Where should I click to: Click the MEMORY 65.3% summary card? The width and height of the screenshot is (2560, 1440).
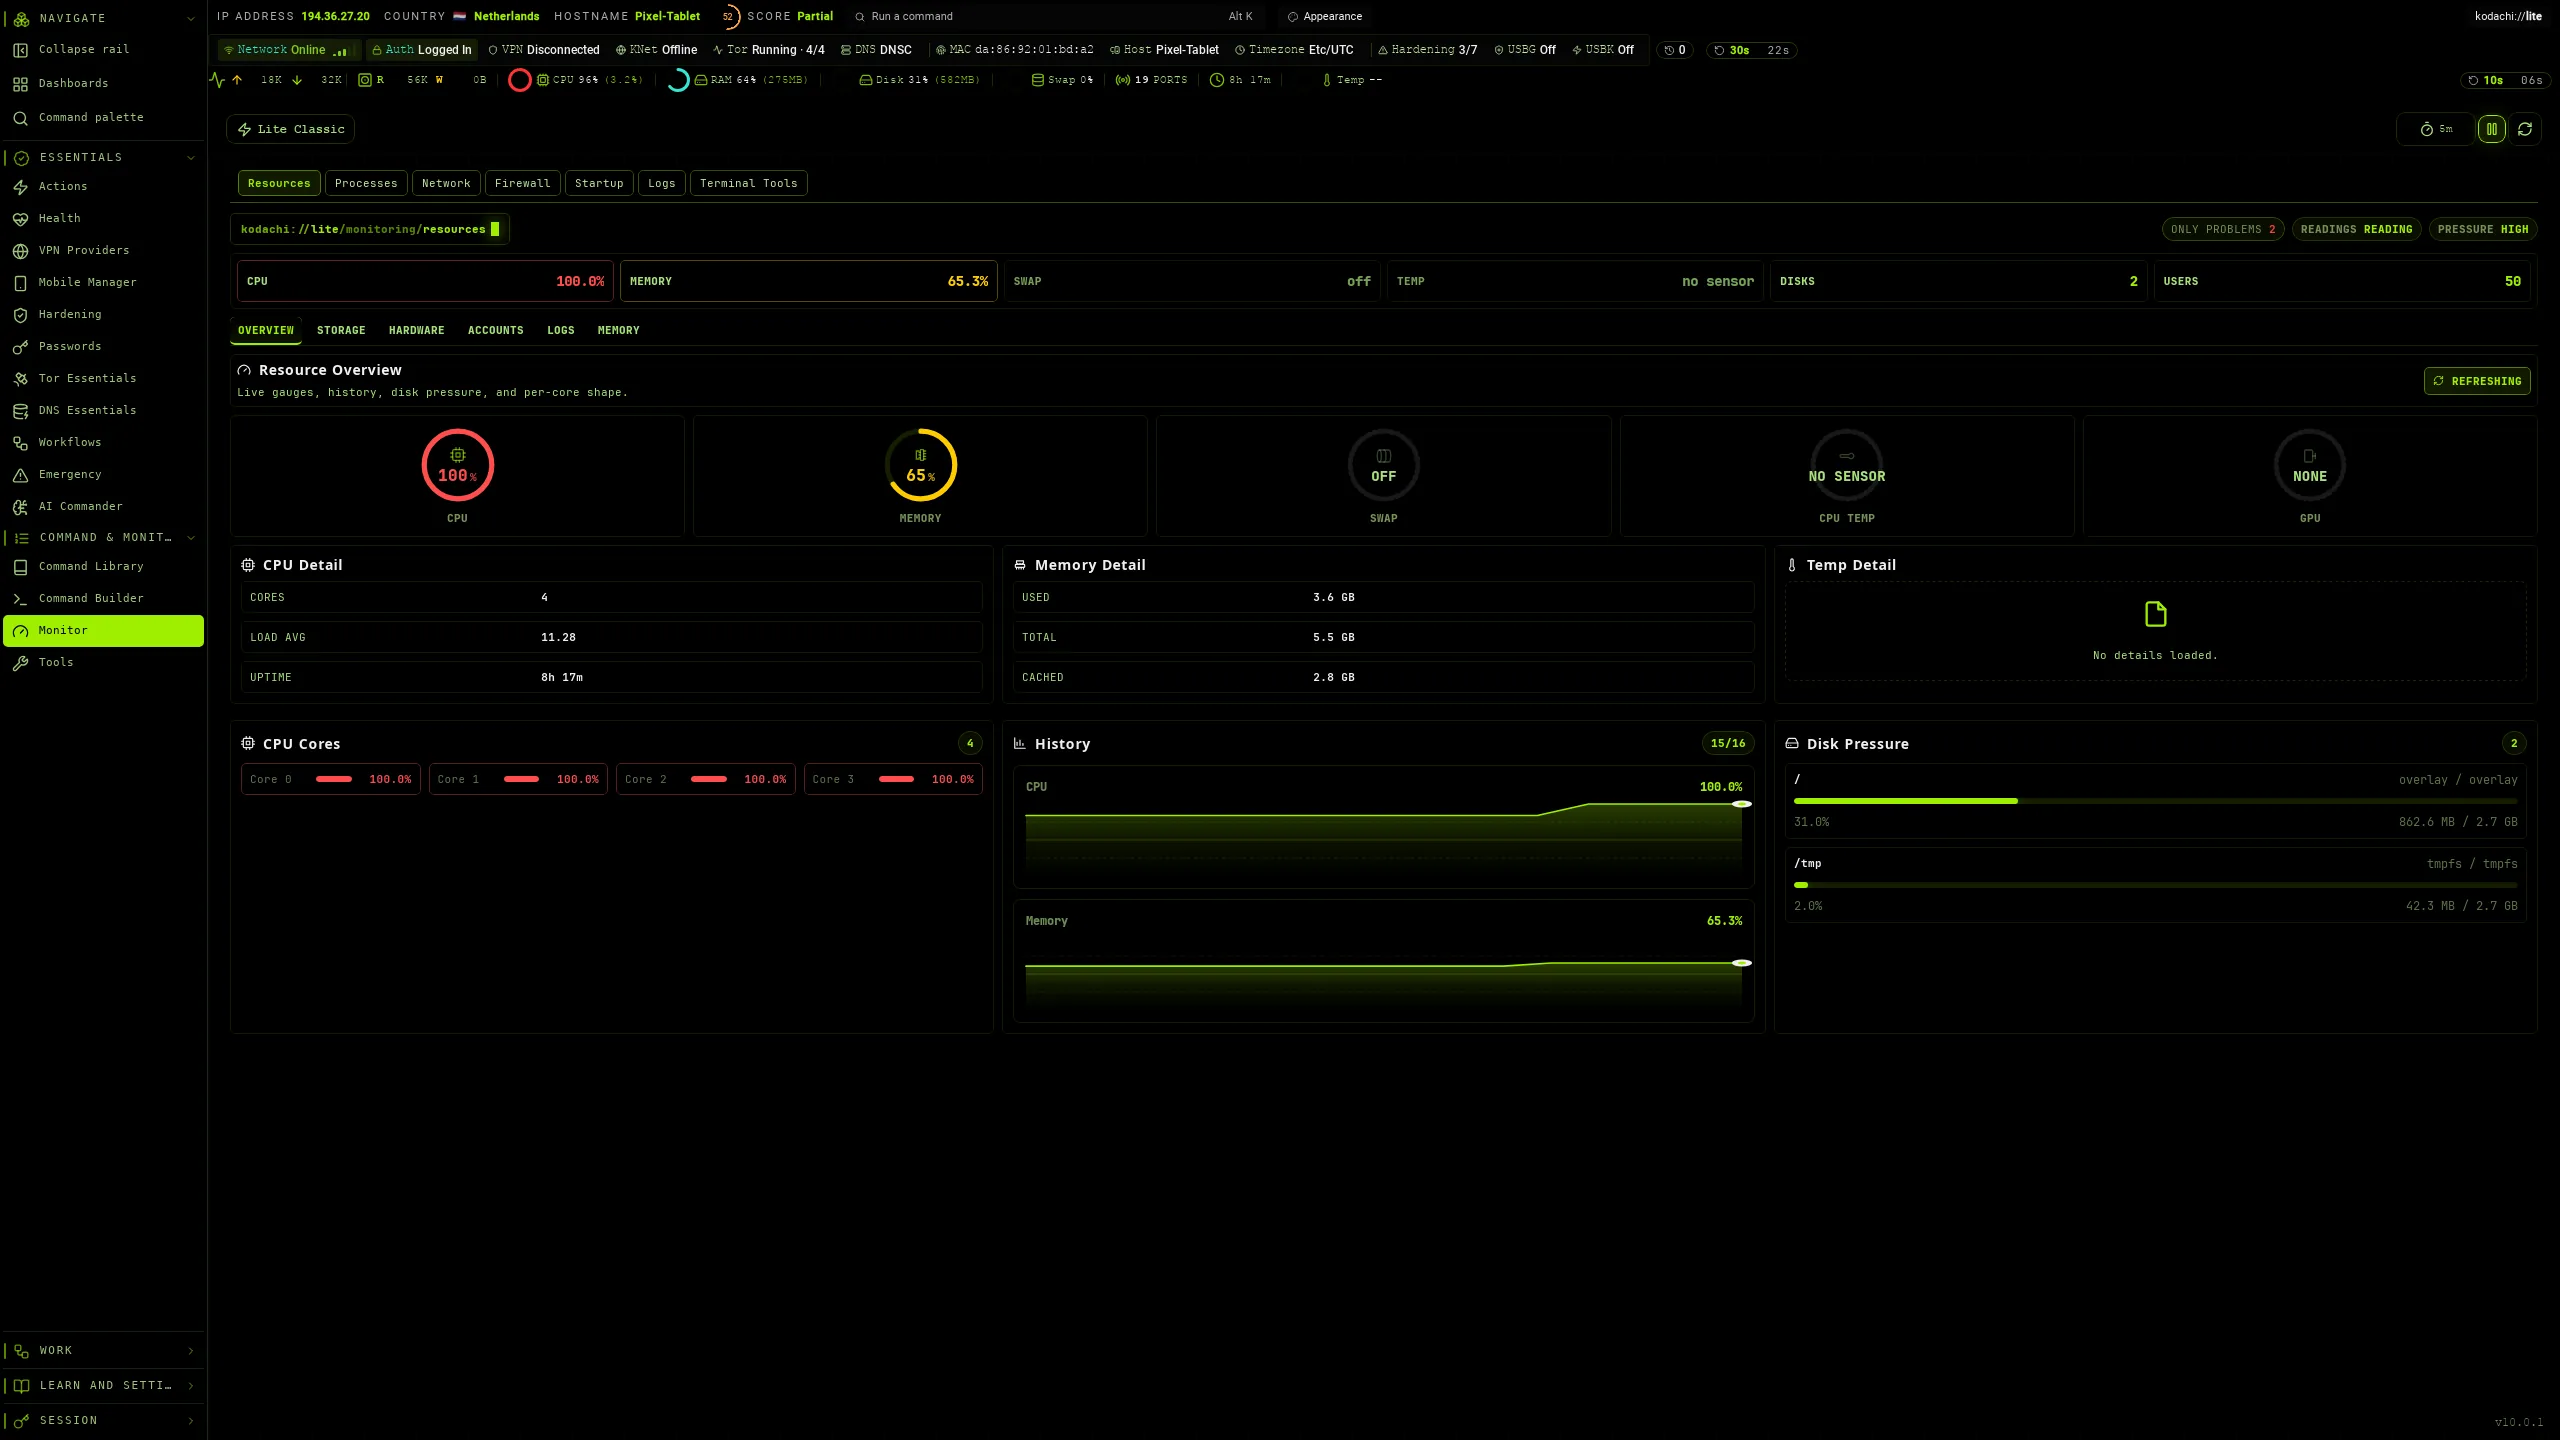(808, 281)
